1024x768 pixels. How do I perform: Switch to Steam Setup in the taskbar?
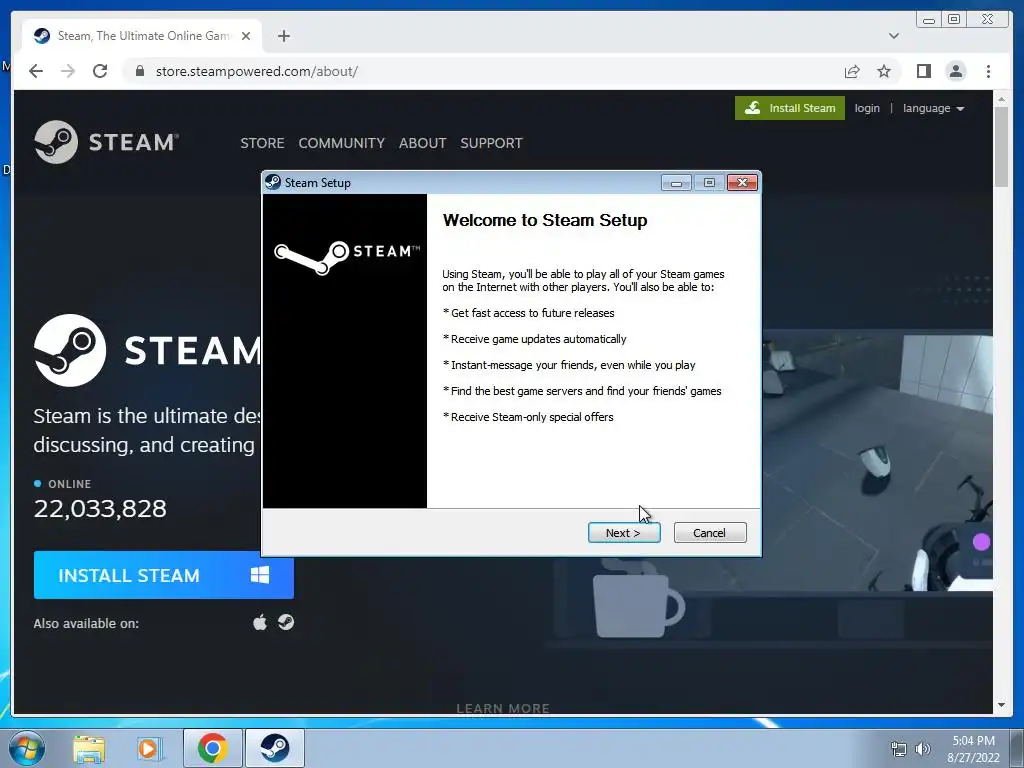[275, 748]
